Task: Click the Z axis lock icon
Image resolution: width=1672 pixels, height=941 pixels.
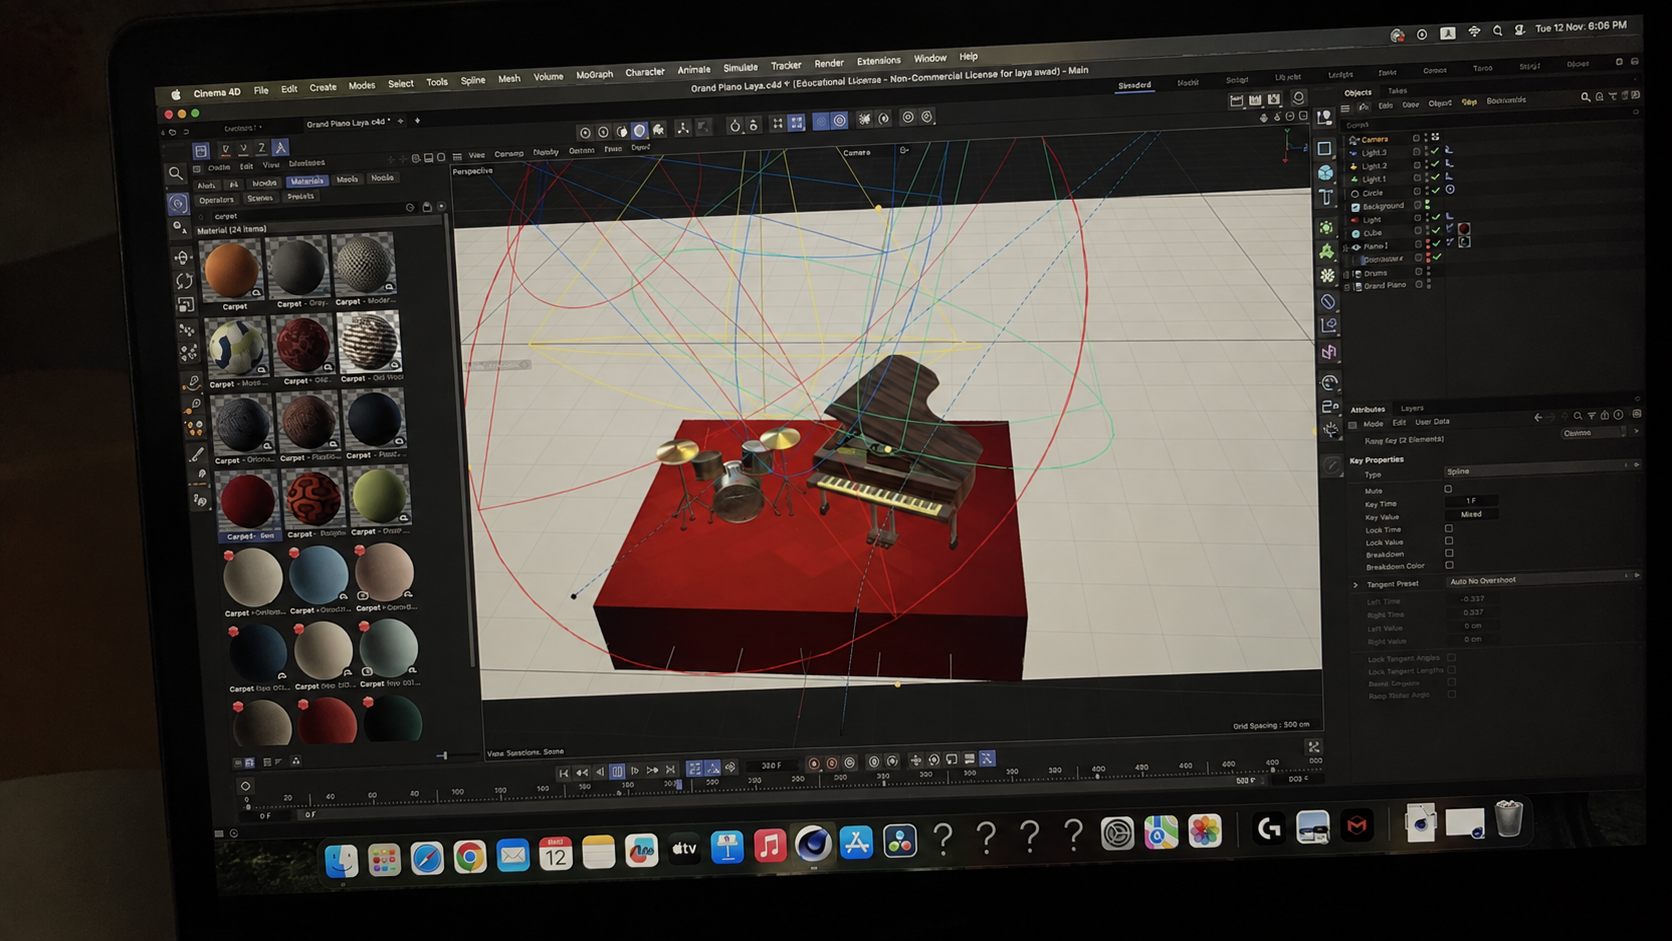Action: click(x=262, y=148)
